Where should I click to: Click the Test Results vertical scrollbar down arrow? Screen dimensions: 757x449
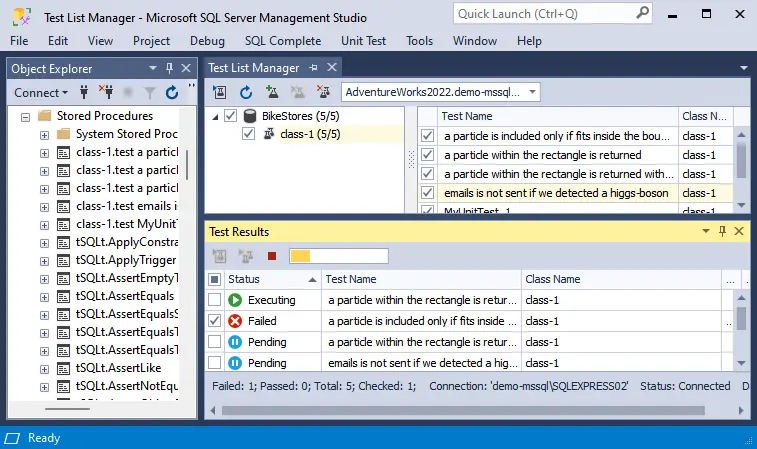click(x=742, y=363)
